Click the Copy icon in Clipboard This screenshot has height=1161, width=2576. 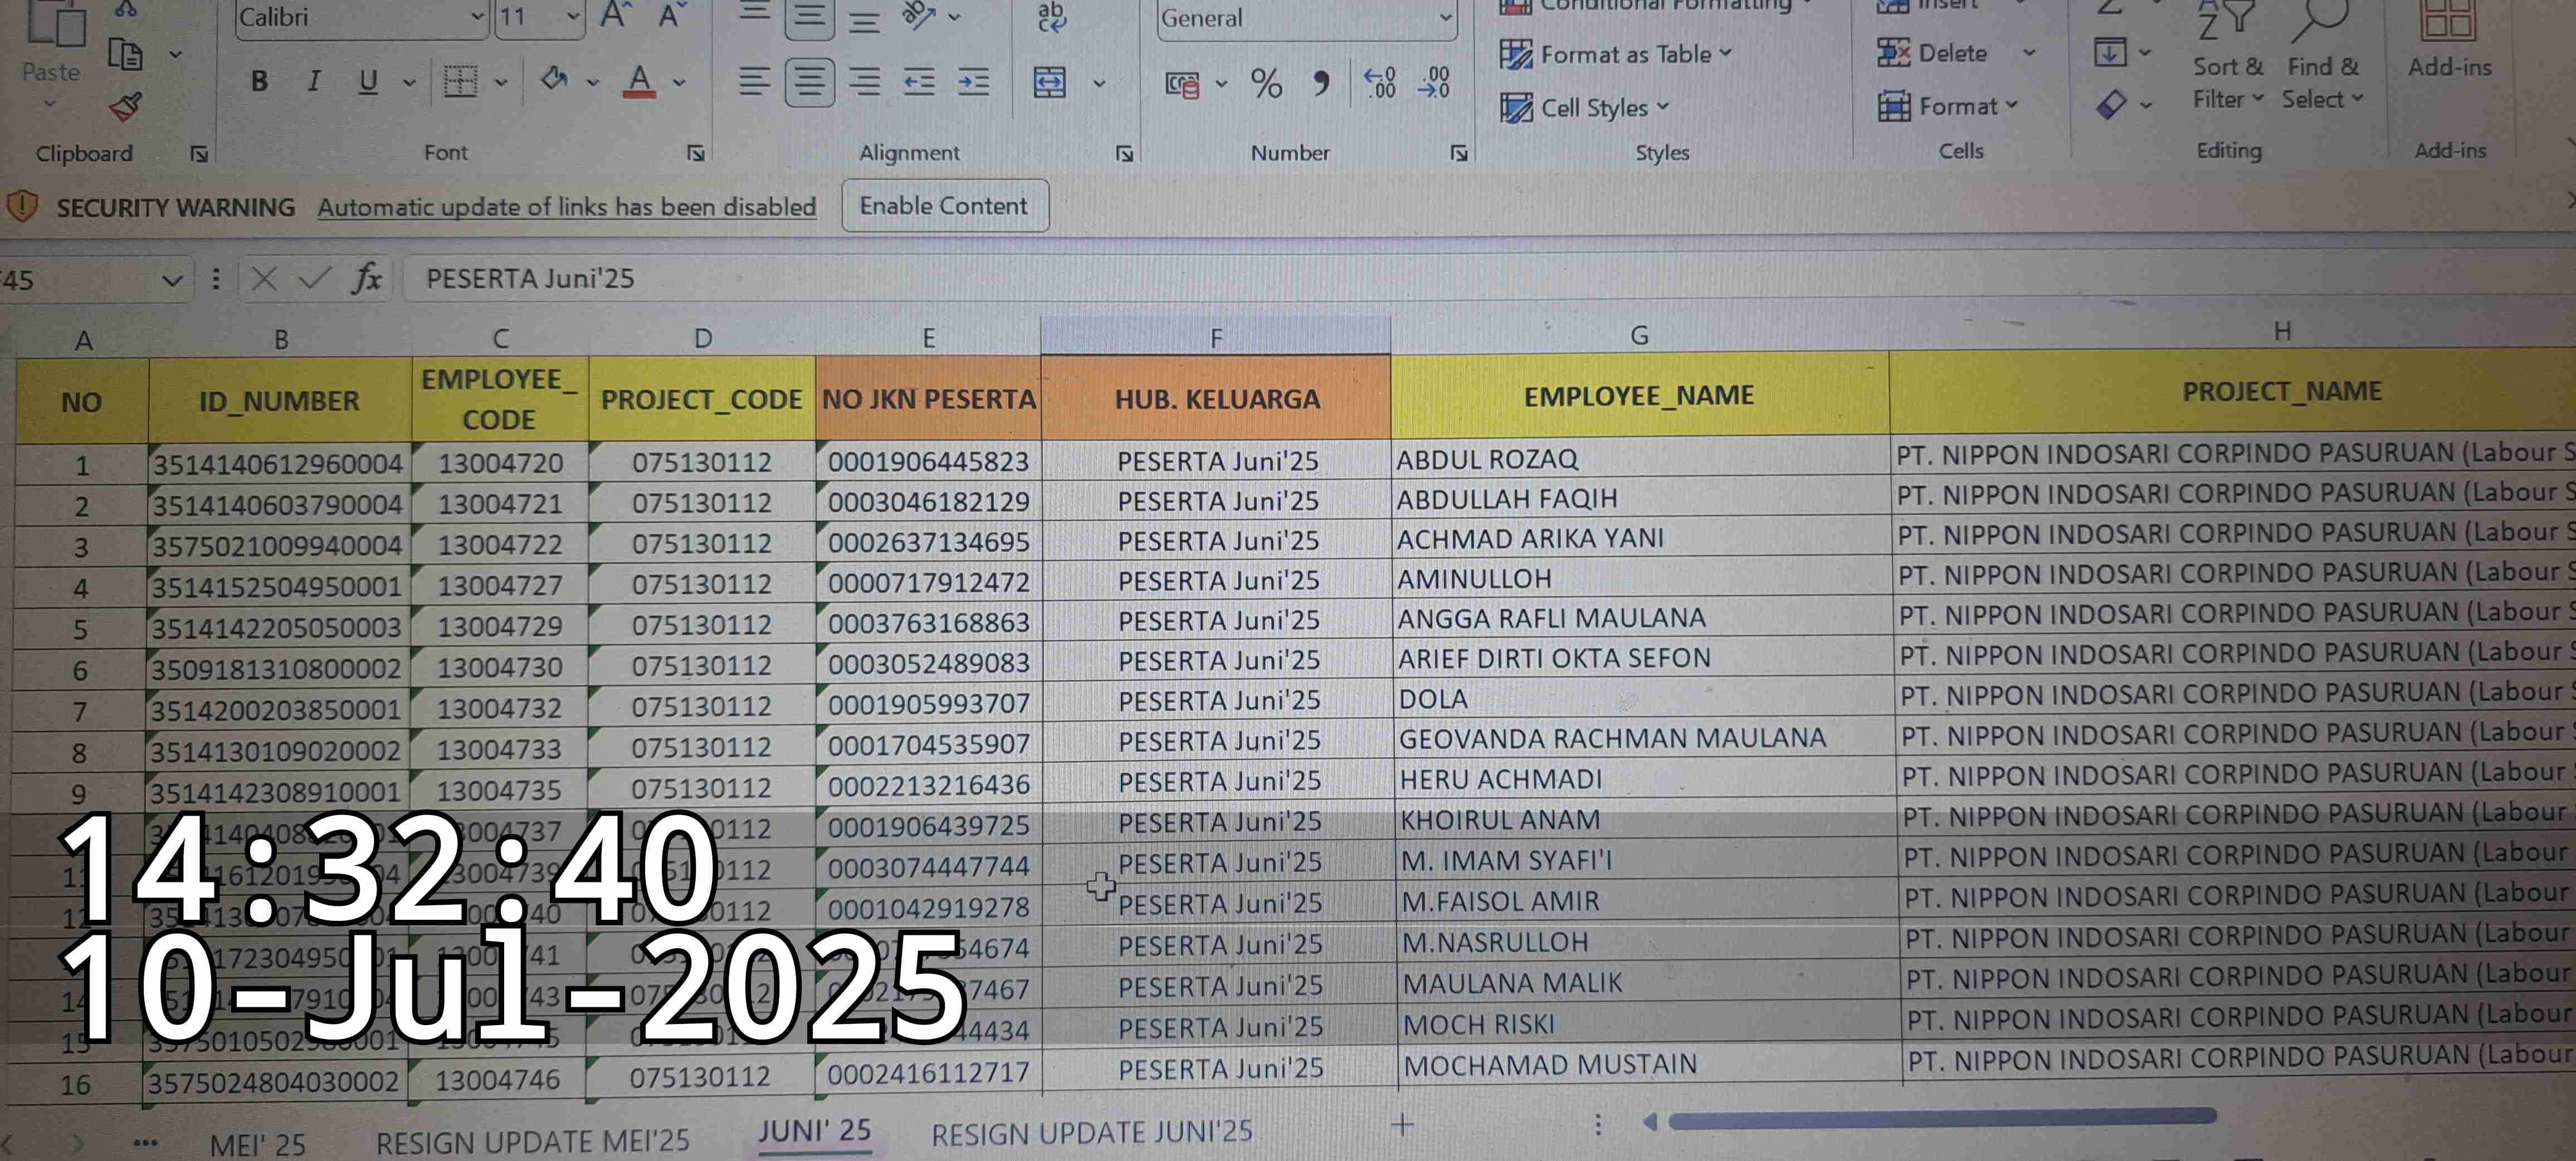point(125,54)
